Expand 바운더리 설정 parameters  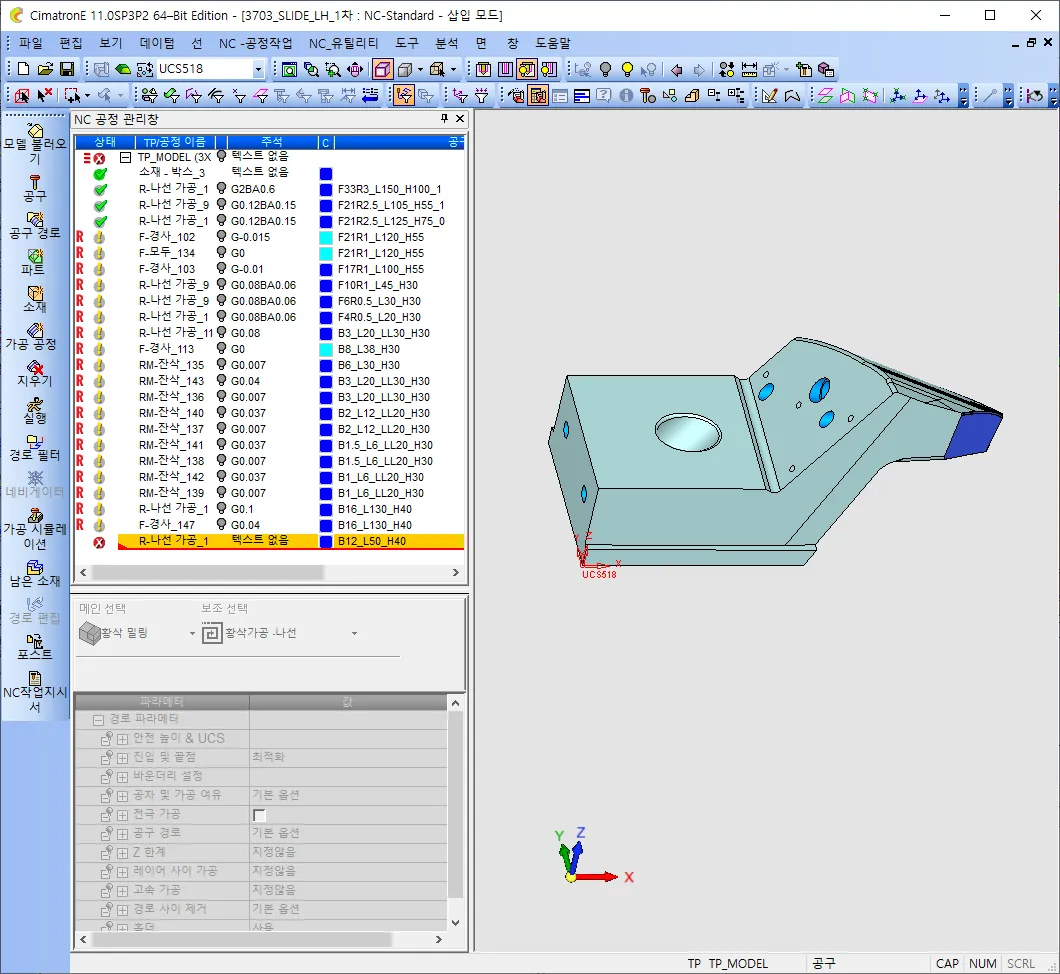(122, 777)
